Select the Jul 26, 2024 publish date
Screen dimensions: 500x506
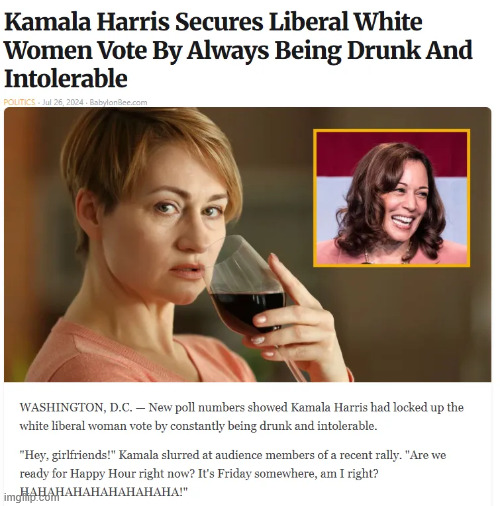[x=62, y=102]
